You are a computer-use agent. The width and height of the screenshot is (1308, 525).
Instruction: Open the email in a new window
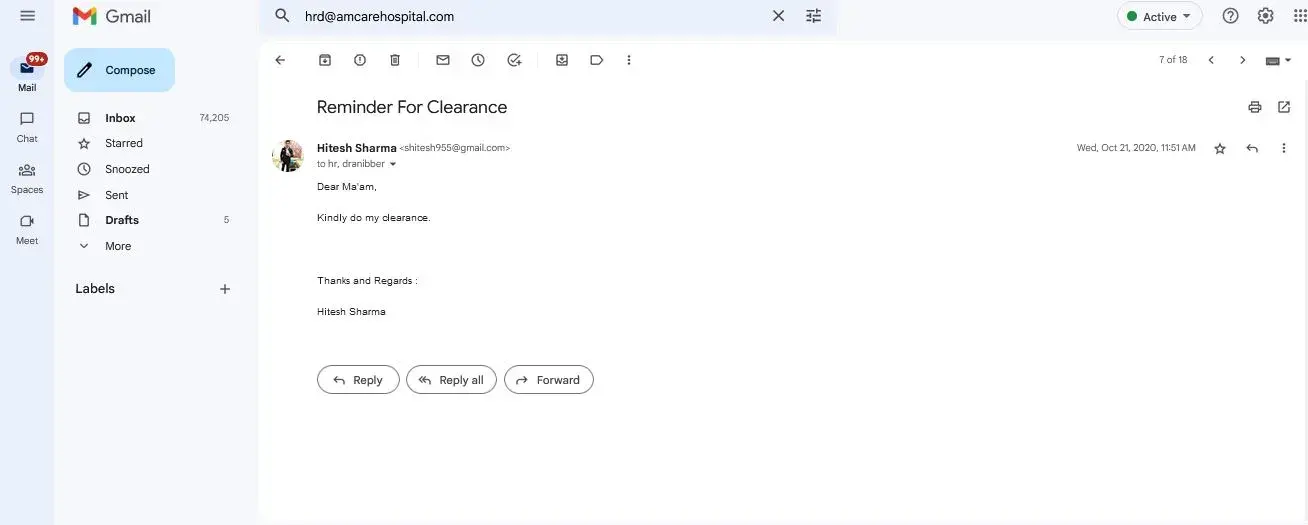(1284, 107)
